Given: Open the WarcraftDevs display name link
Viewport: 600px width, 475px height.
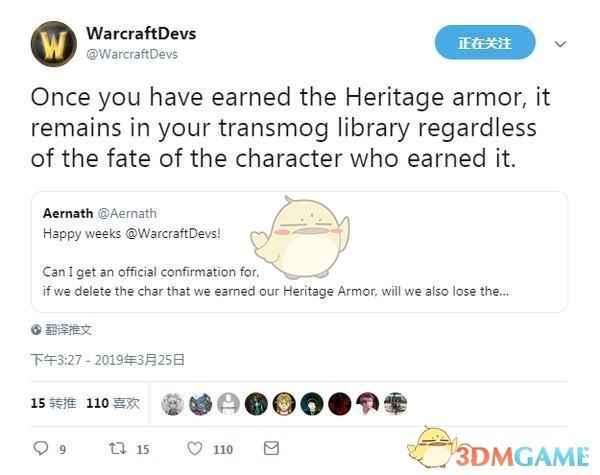Looking at the screenshot, I should 141,33.
